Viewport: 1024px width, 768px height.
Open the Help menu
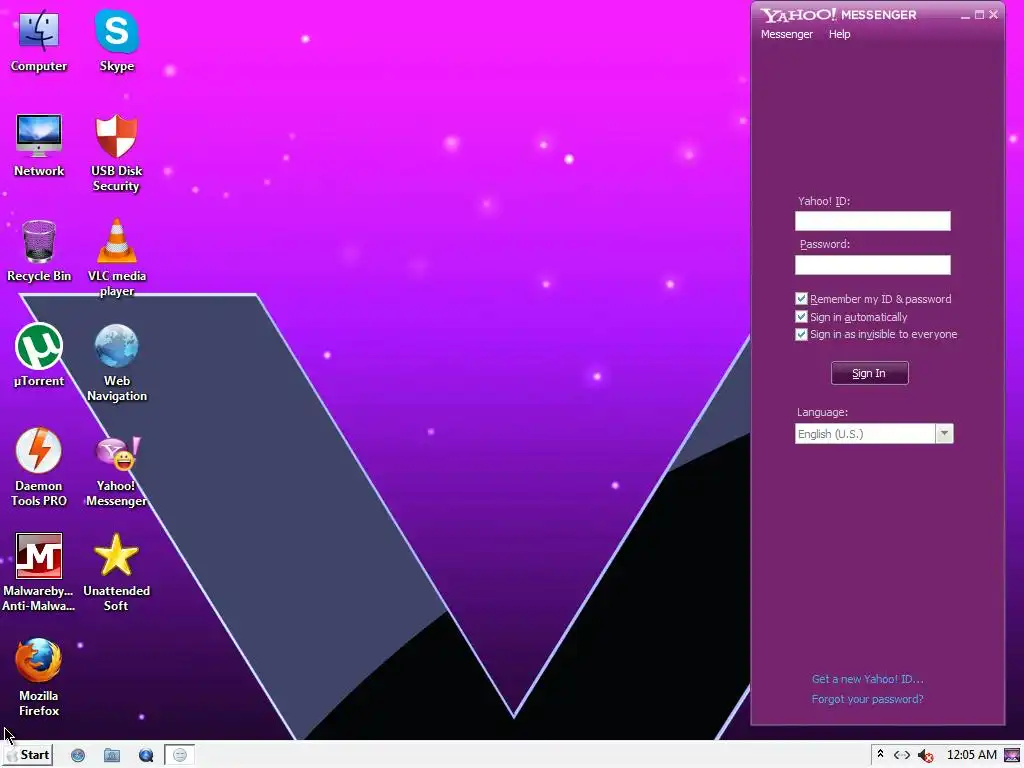tap(839, 34)
